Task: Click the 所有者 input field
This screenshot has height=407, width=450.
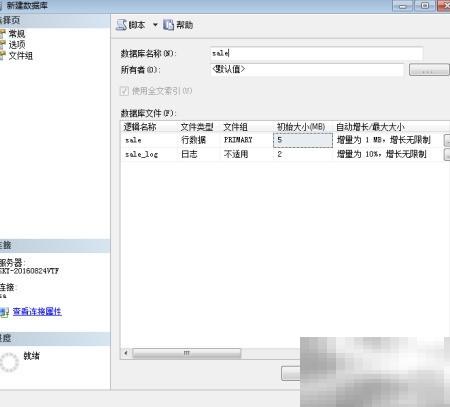Action: [x=307, y=70]
